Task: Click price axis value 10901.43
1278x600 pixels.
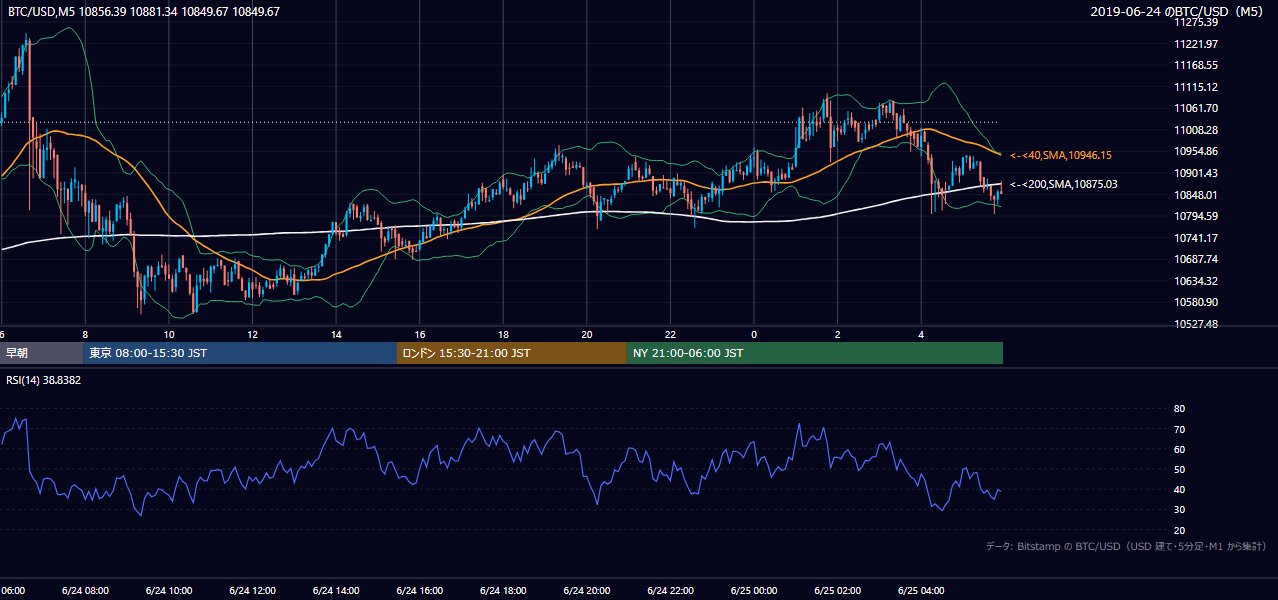Action: 1196,173
